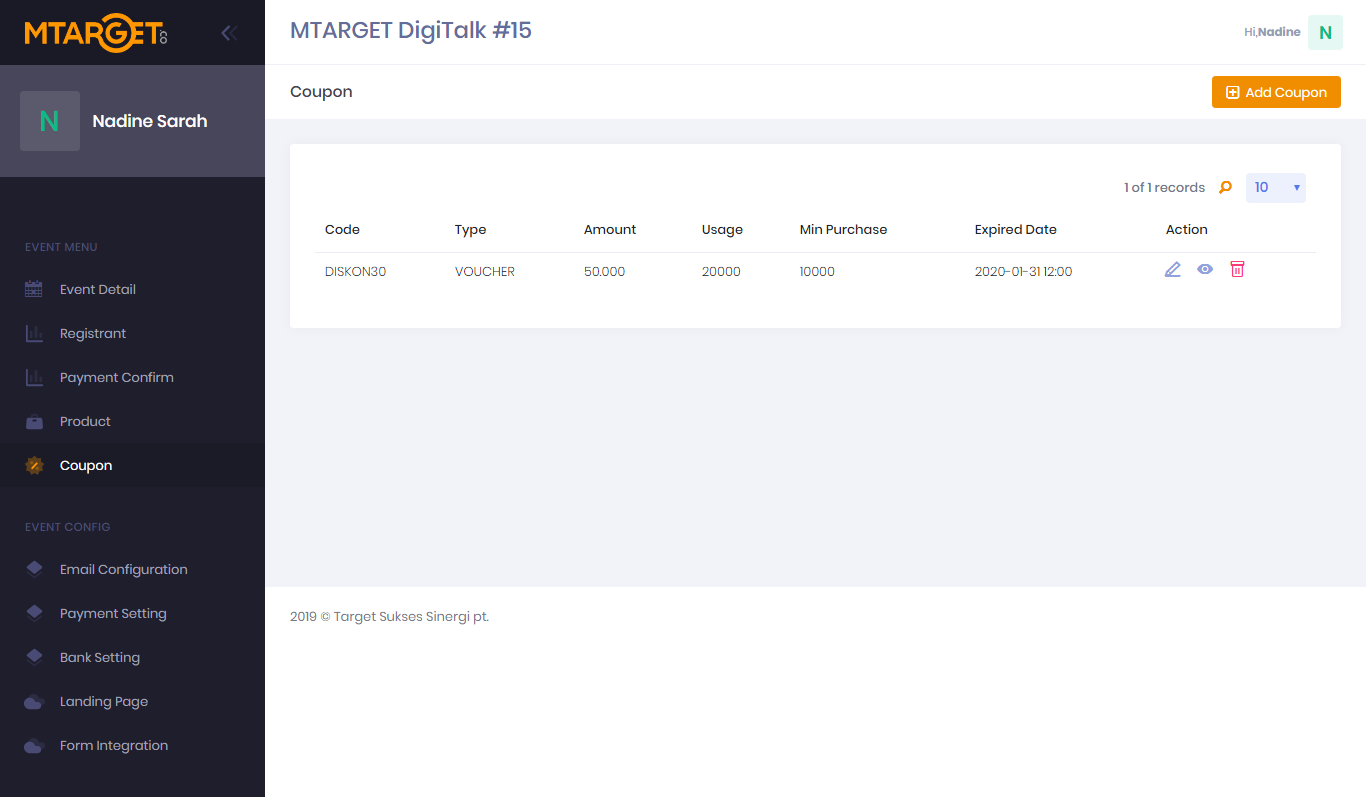1366x797 pixels.
Task: Click the Registrant chart icon
Action: (34, 333)
